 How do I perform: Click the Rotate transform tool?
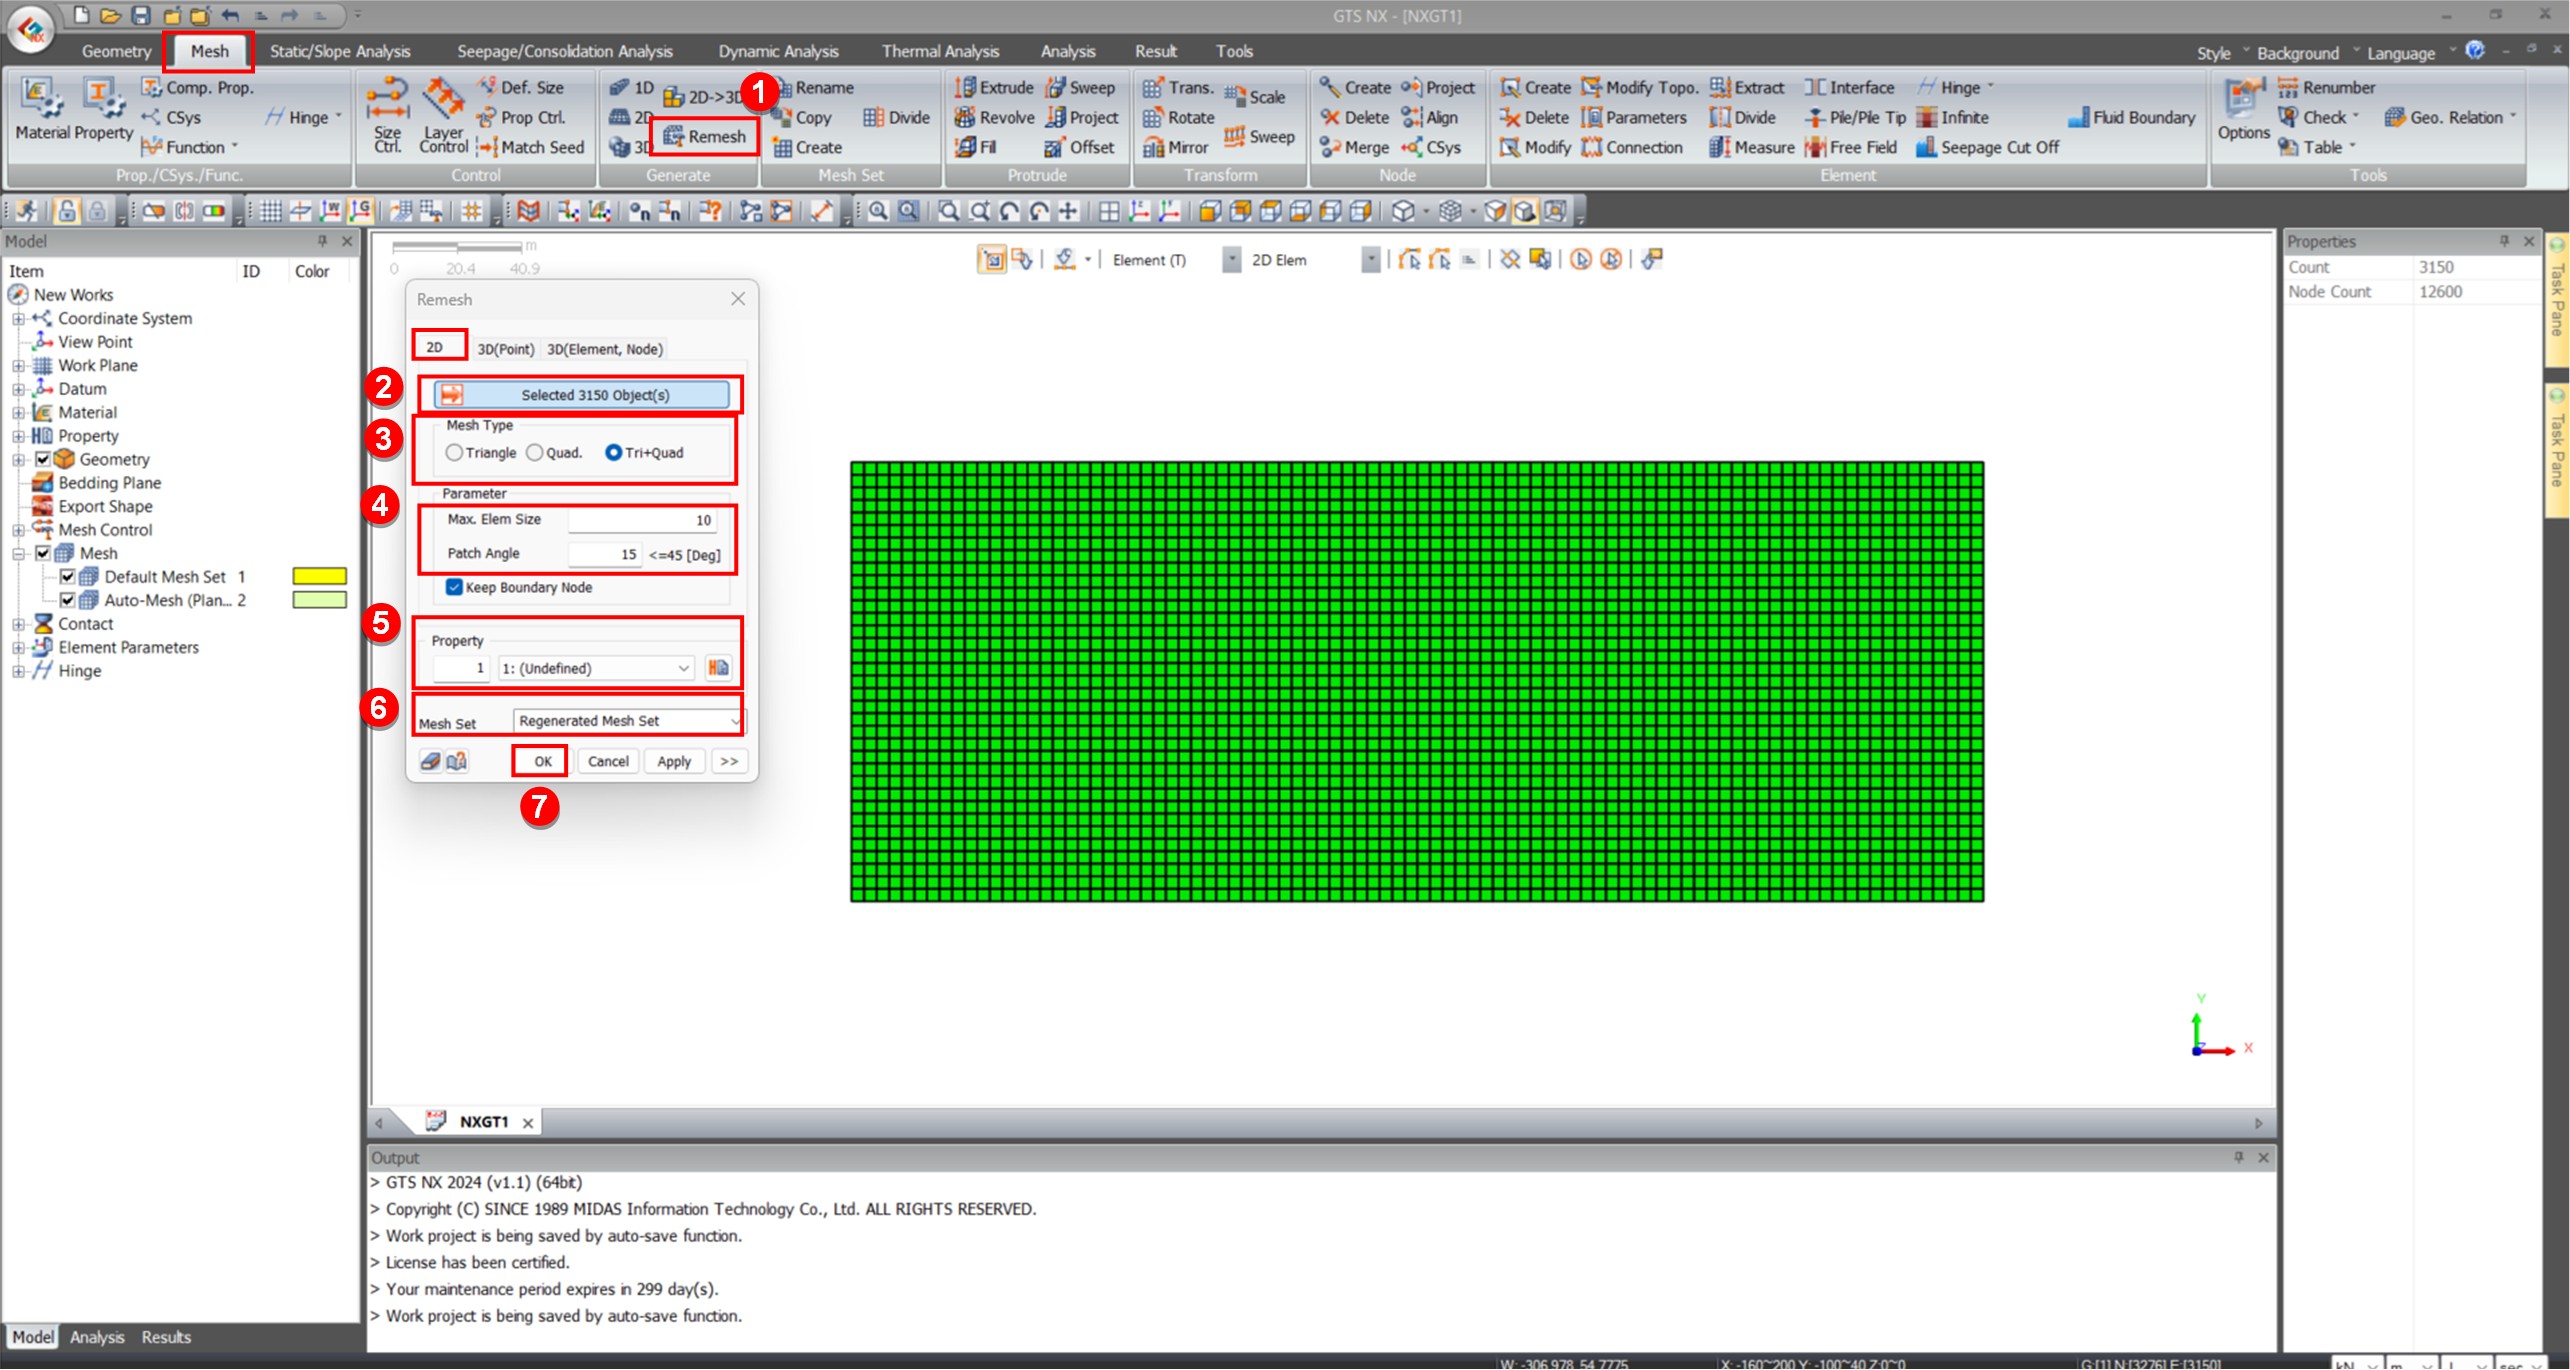pos(1178,118)
